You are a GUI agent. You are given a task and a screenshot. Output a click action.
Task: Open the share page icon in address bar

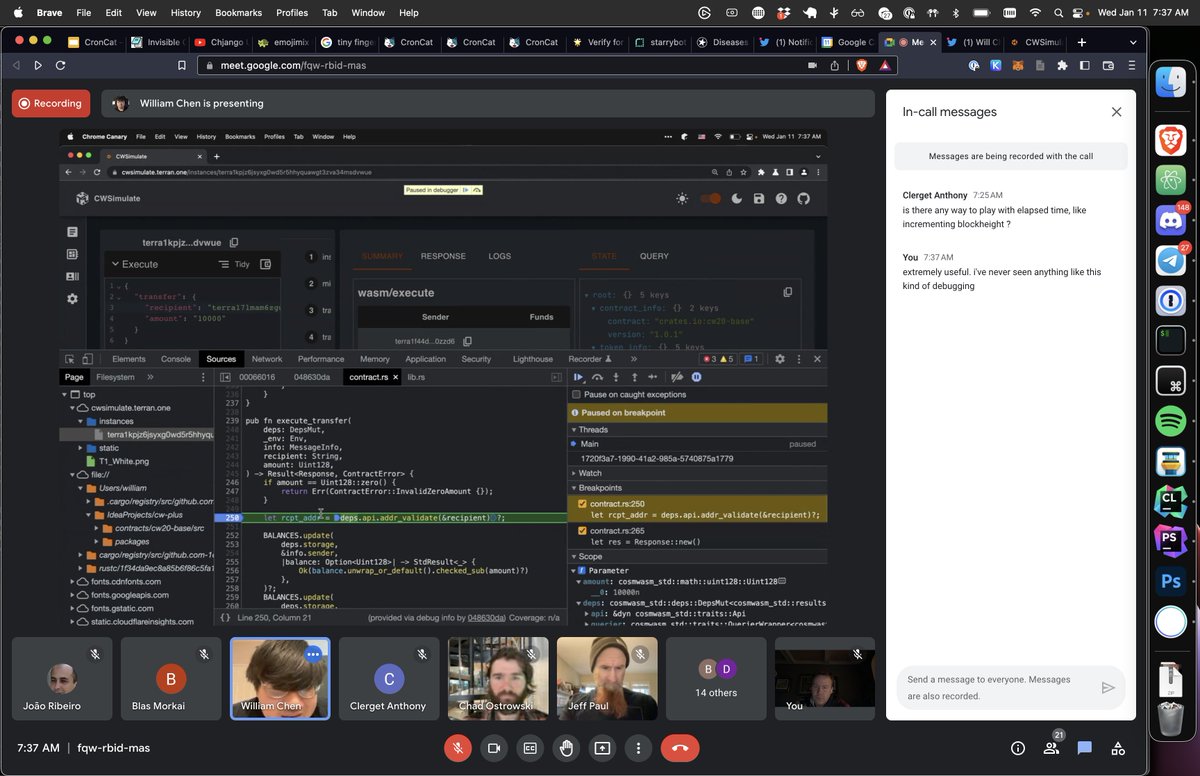(x=835, y=65)
